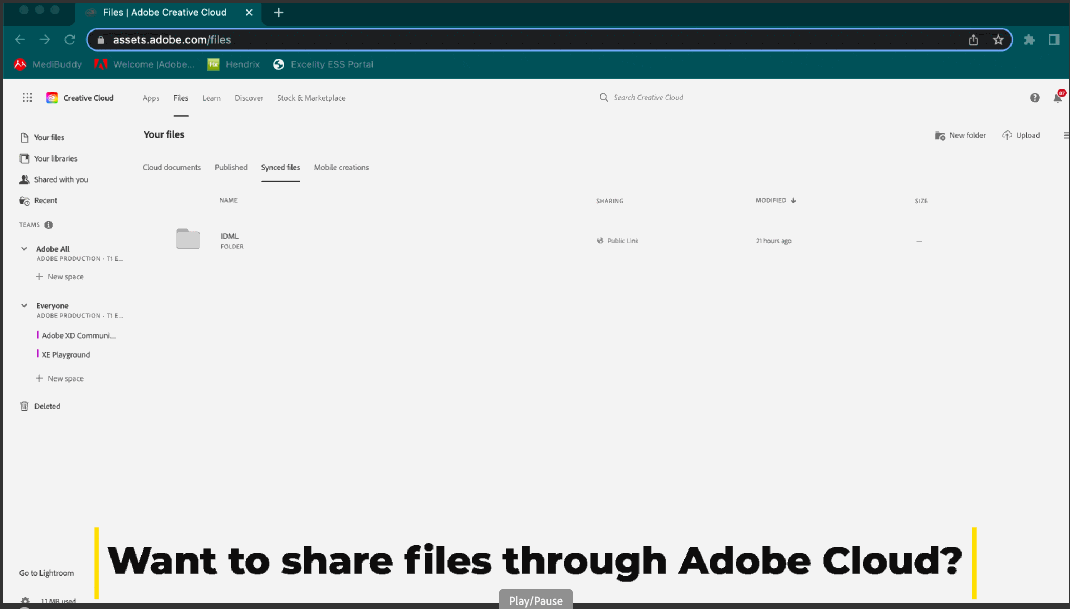The image size is (1070, 609).
Task: Click the Your libraries icon
Action: pos(25,158)
